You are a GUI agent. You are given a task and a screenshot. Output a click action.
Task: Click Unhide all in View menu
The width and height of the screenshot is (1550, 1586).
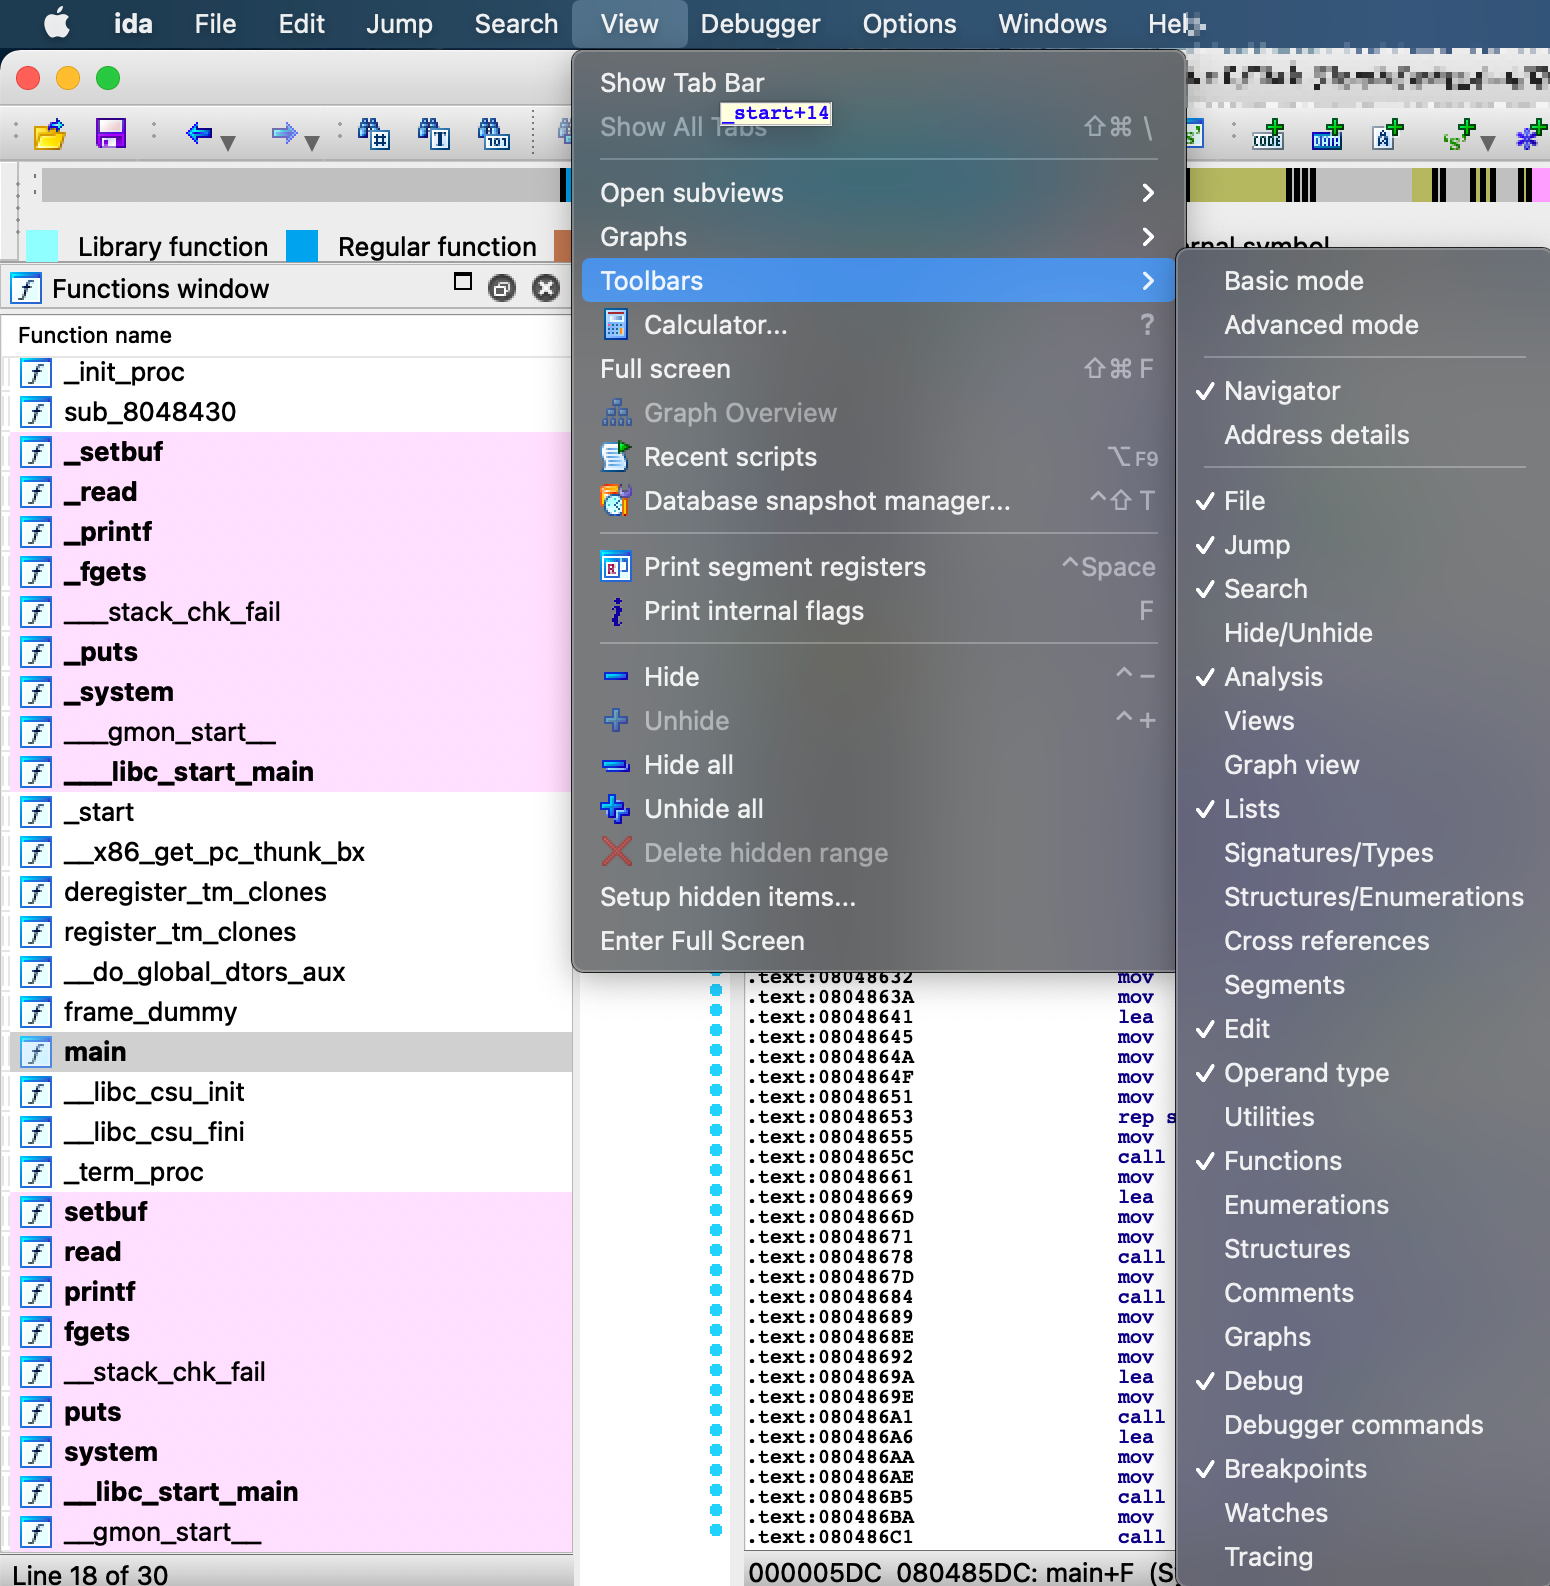[877, 809]
